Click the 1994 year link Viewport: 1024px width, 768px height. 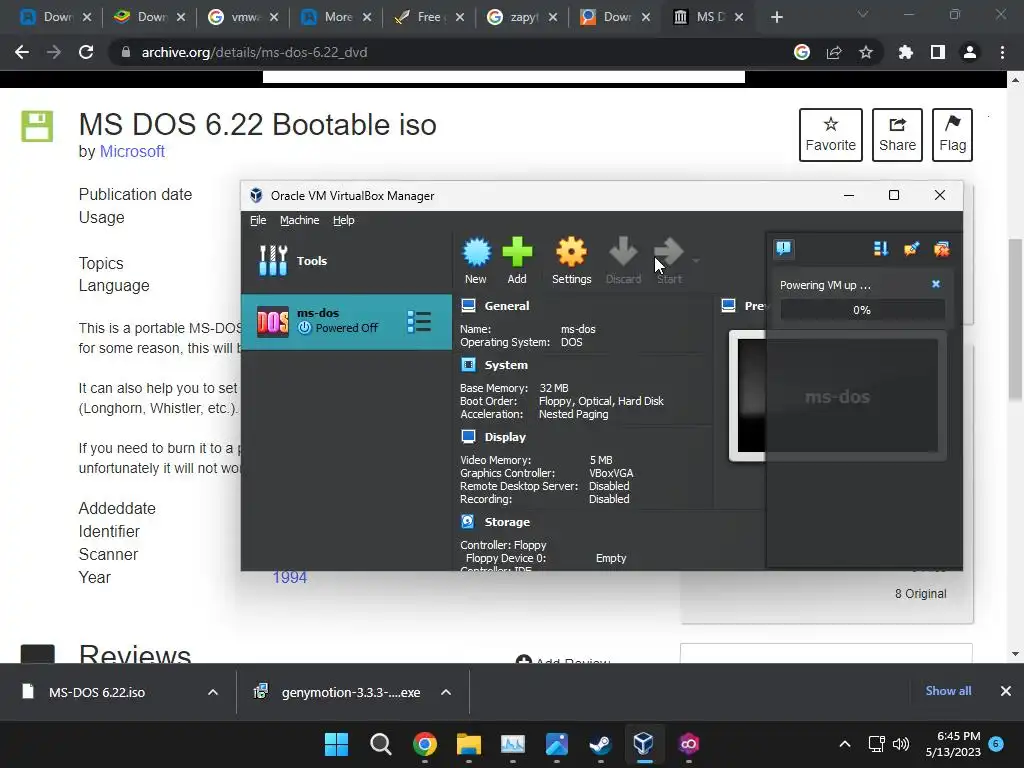(289, 577)
